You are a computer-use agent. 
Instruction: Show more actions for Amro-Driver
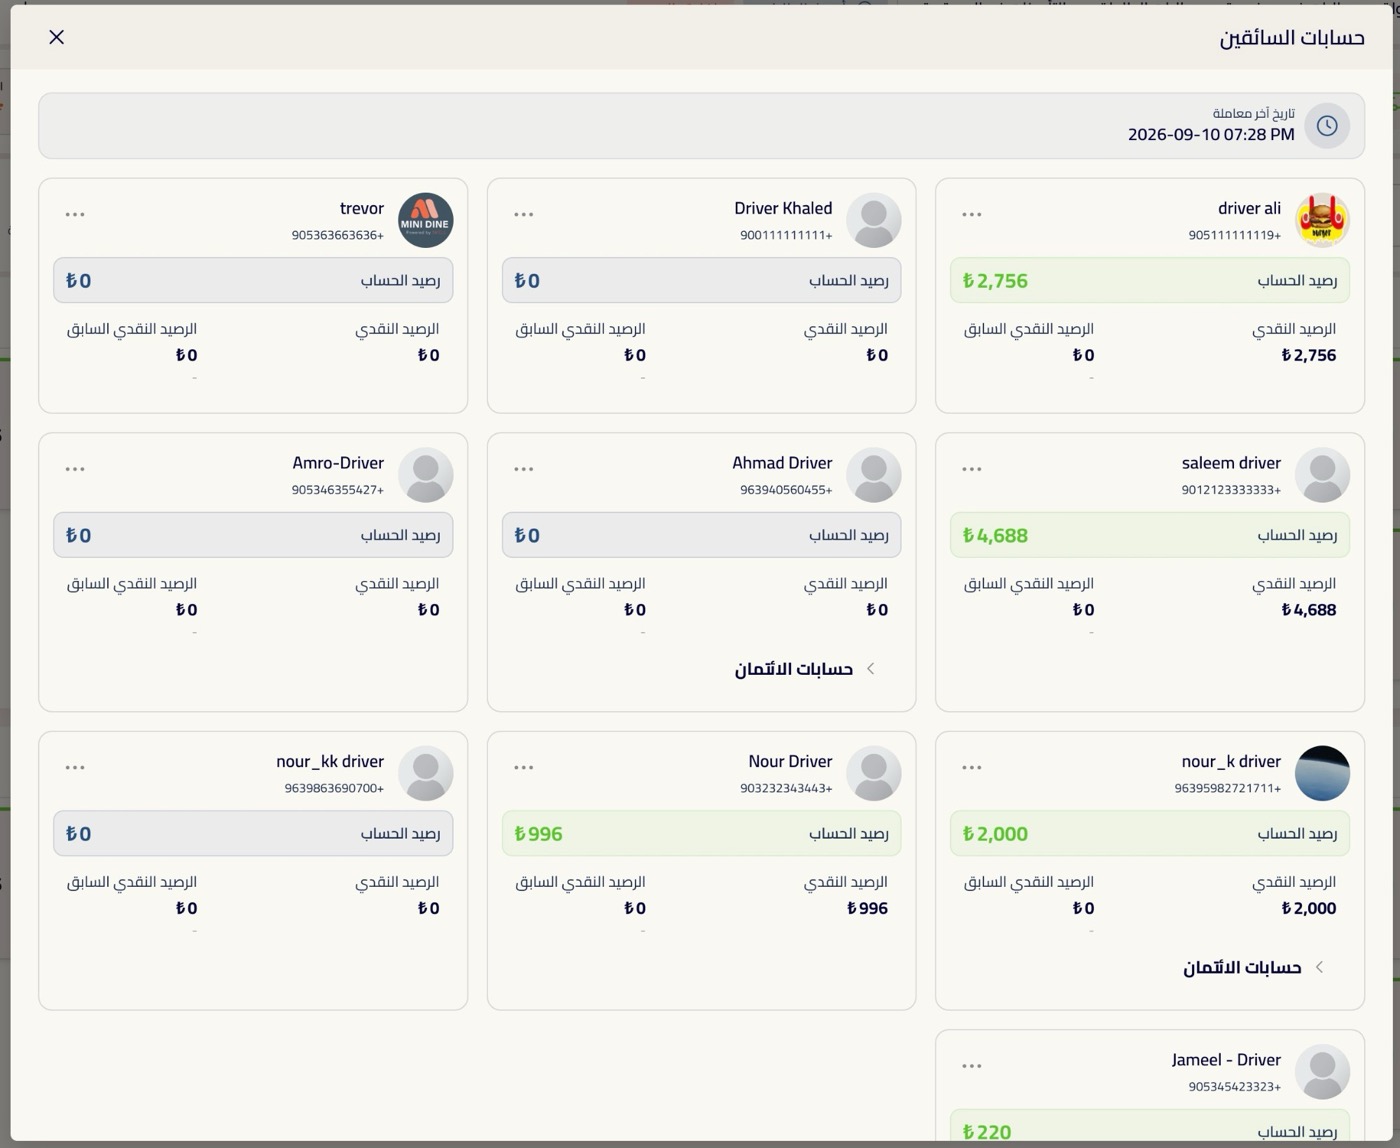pos(75,469)
